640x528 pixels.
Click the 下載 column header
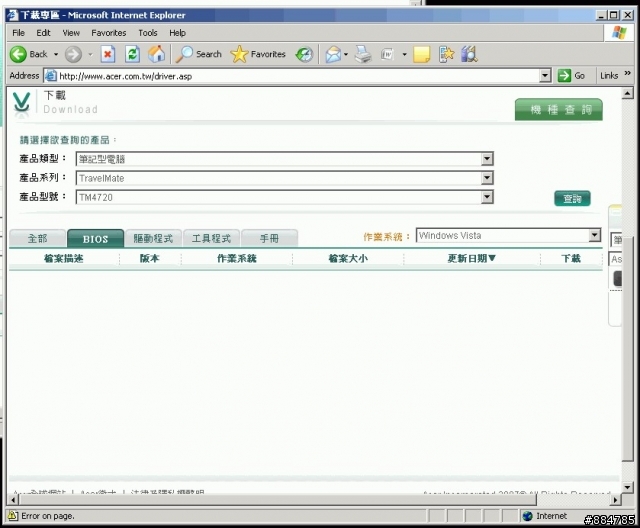(571, 258)
